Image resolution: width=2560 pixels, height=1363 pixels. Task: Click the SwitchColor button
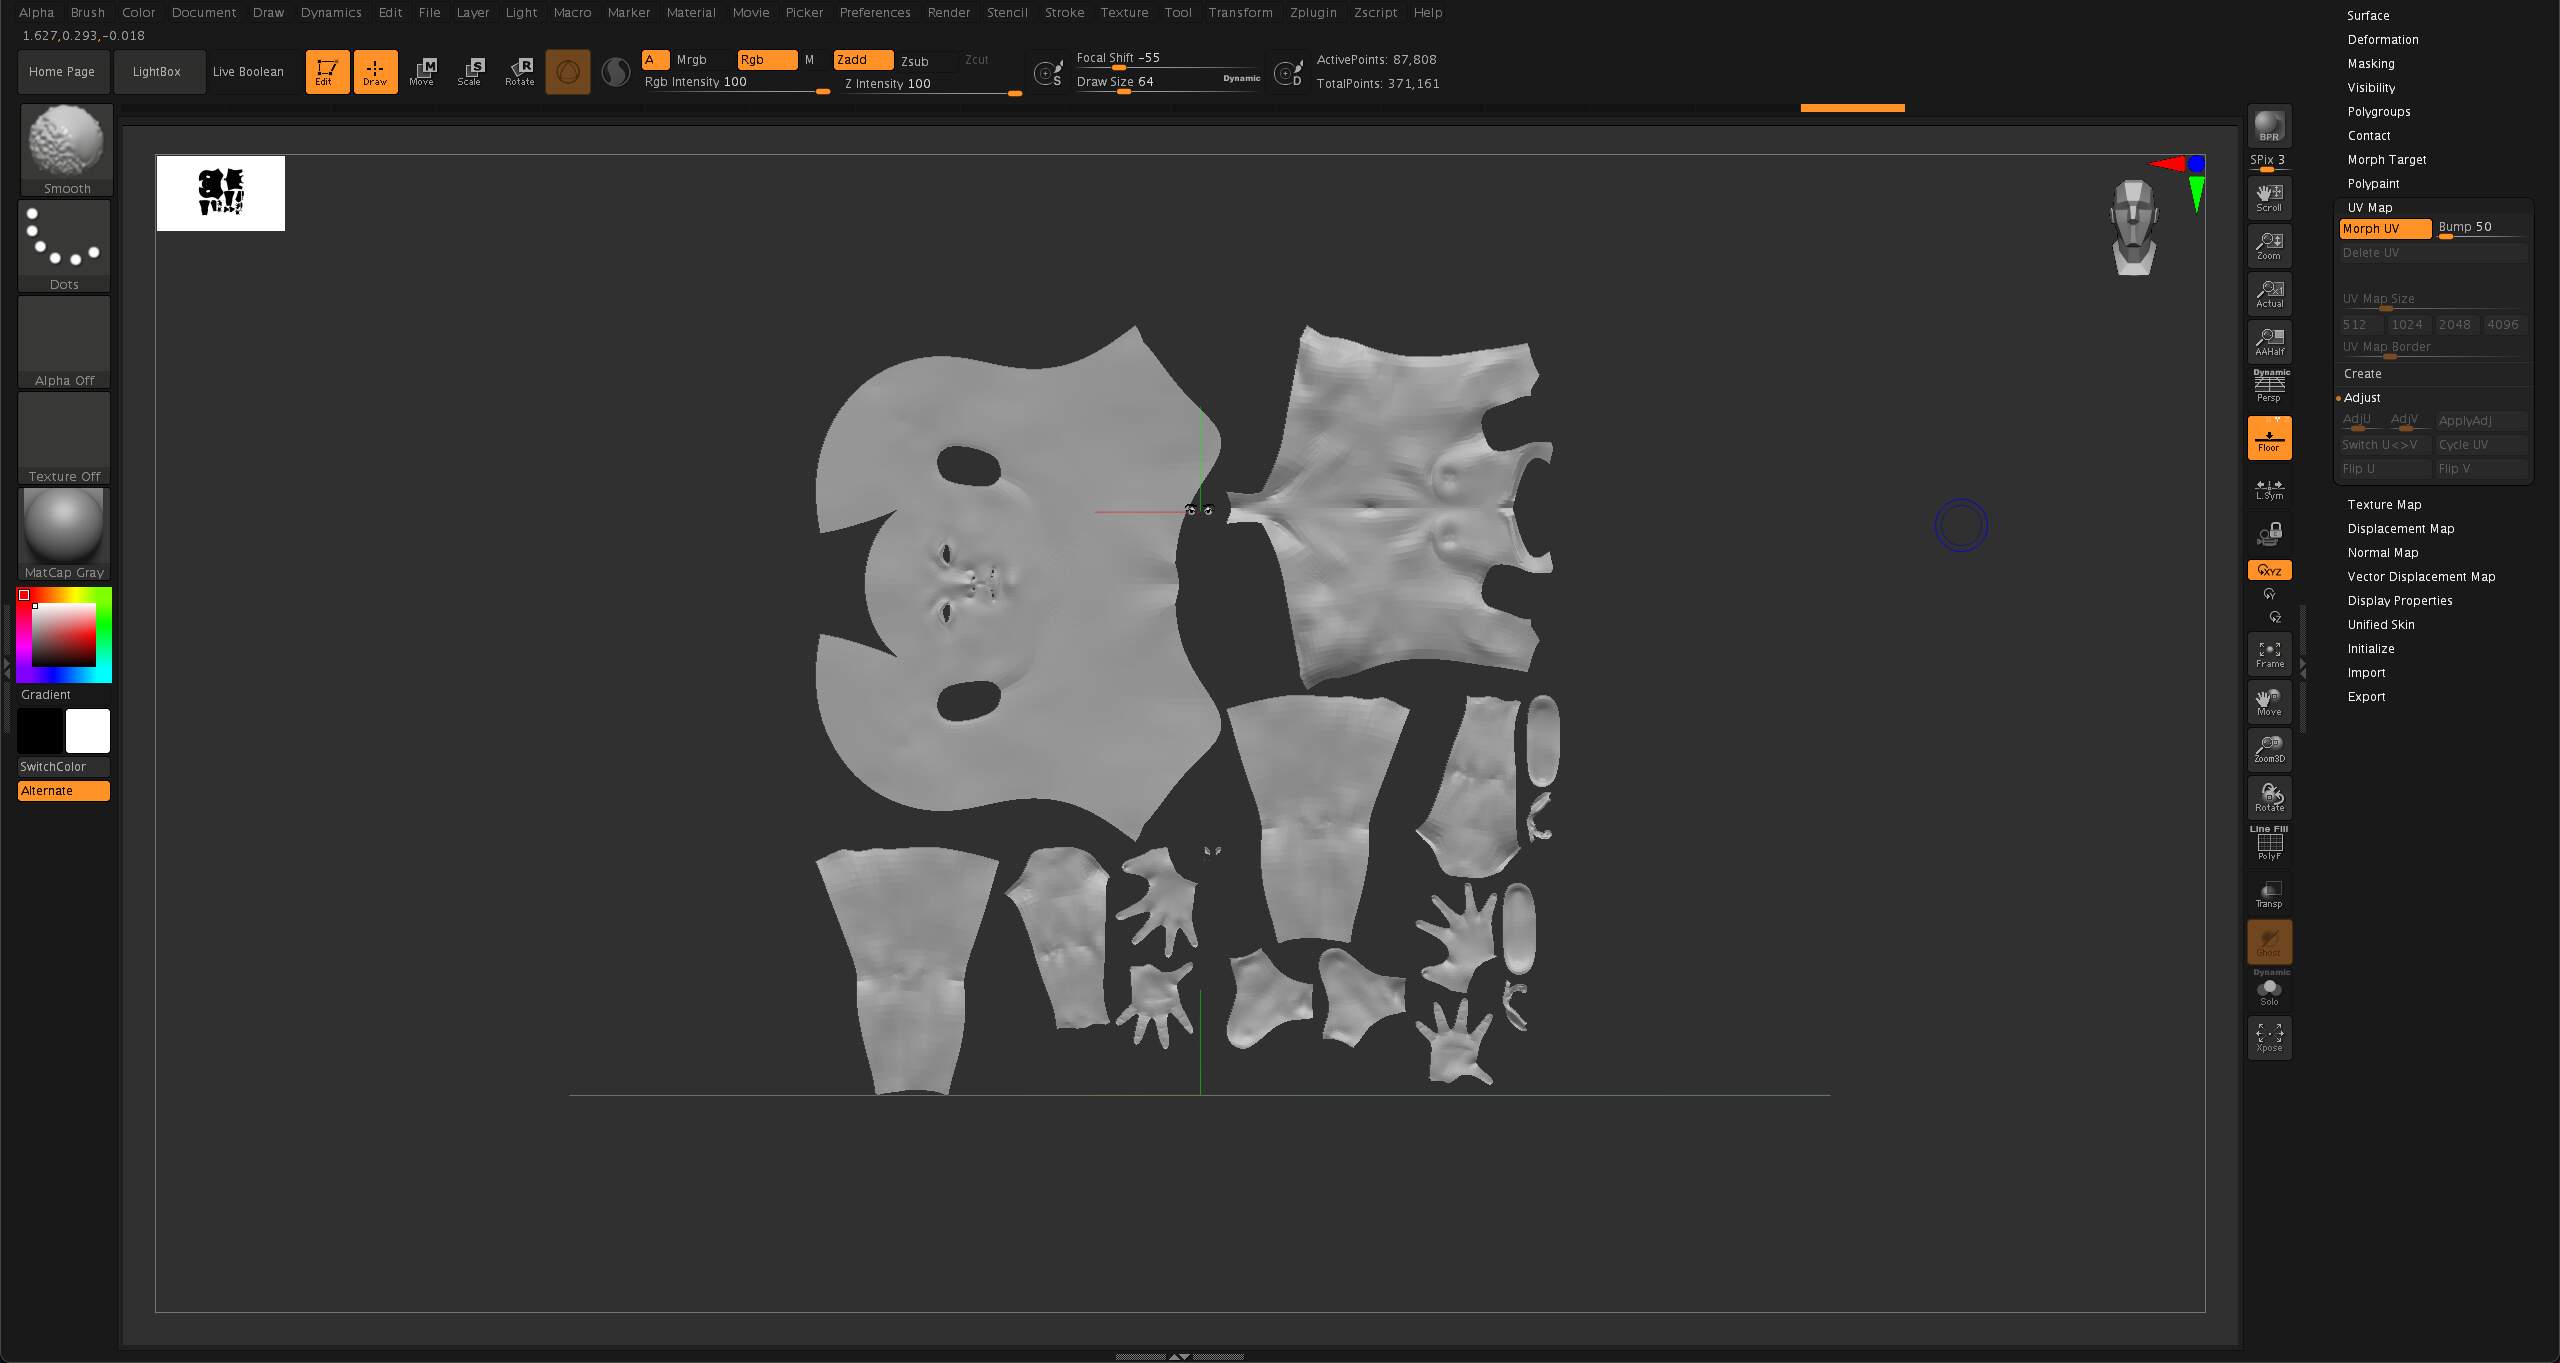(64, 767)
